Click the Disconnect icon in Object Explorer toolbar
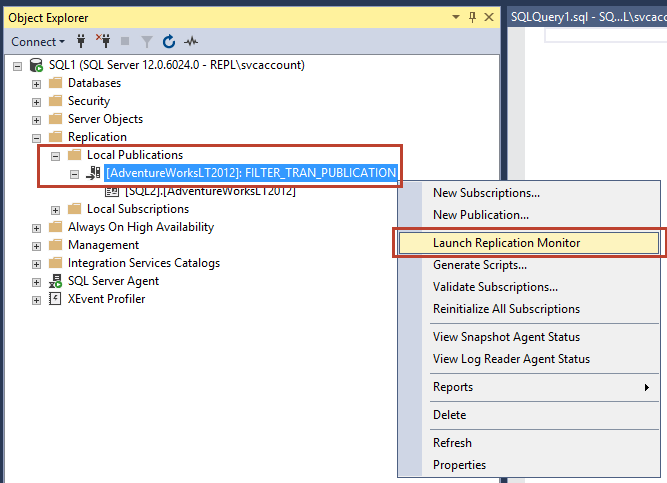This screenshot has width=667, height=483. (103, 41)
